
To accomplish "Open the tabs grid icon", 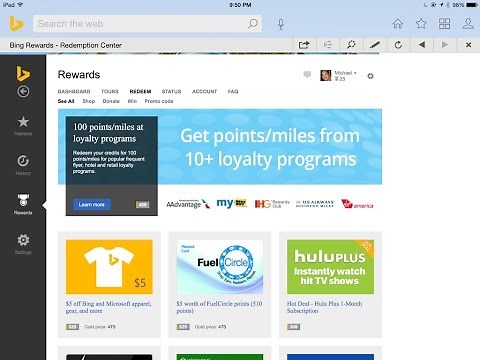I will 444,24.
